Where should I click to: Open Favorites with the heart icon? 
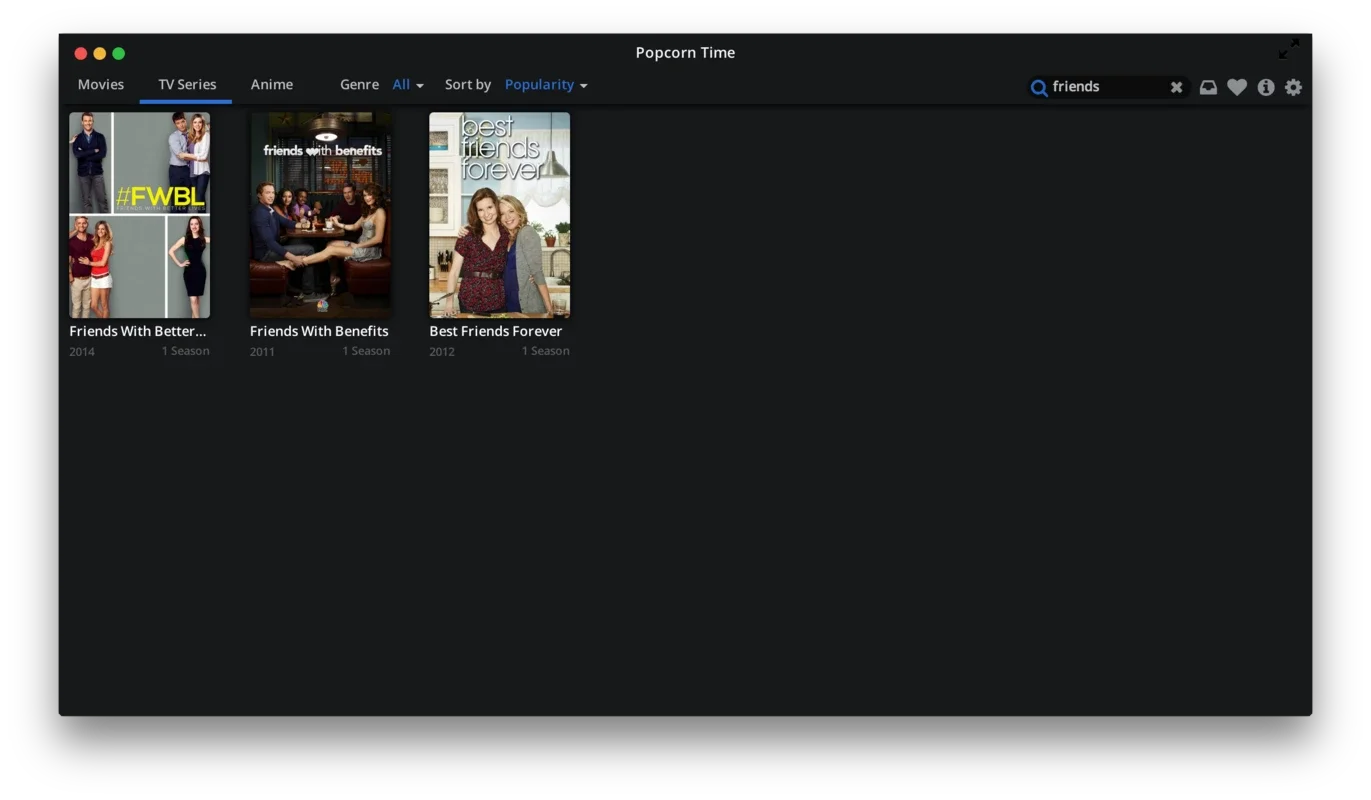tap(1237, 87)
